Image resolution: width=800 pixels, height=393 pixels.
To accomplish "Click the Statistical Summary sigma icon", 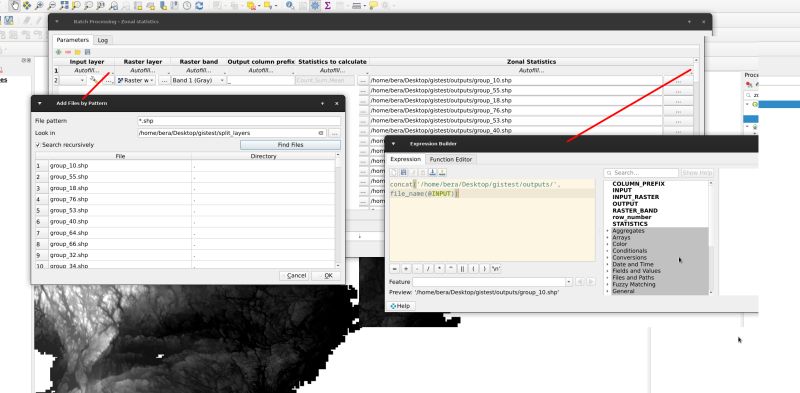I will pyautogui.click(x=328, y=6).
